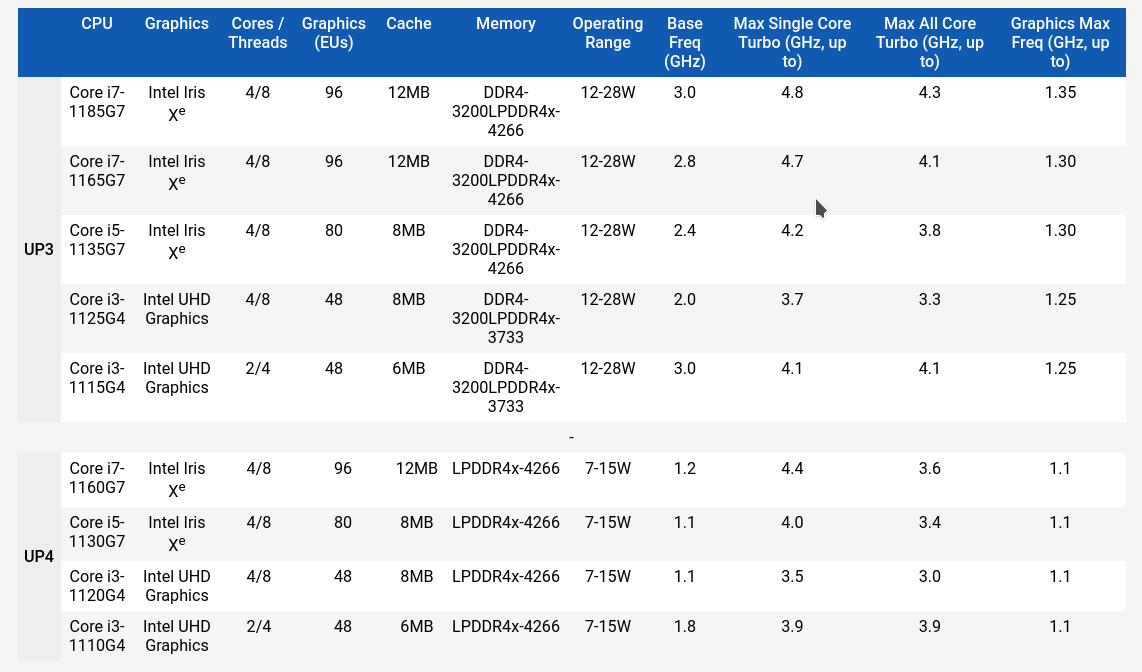The image size is (1142, 672).
Task: Click the Base Freq (GHz) header
Action: pos(685,42)
